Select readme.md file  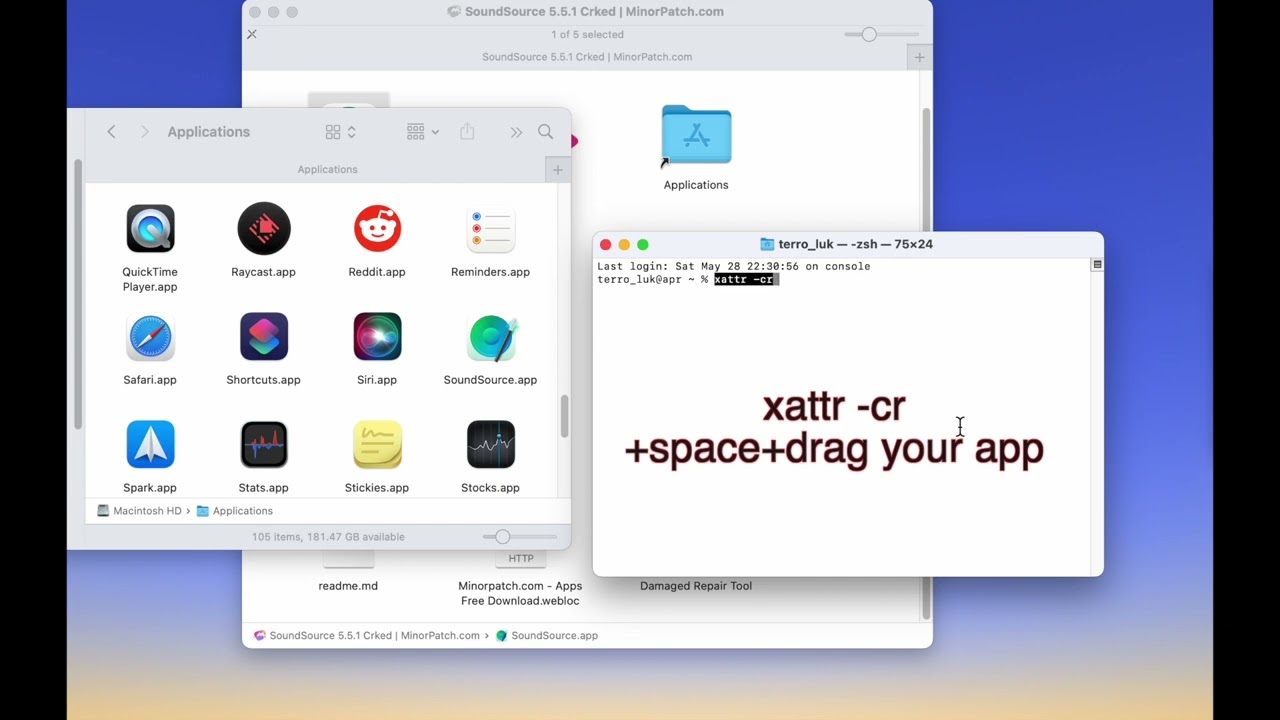(348, 586)
